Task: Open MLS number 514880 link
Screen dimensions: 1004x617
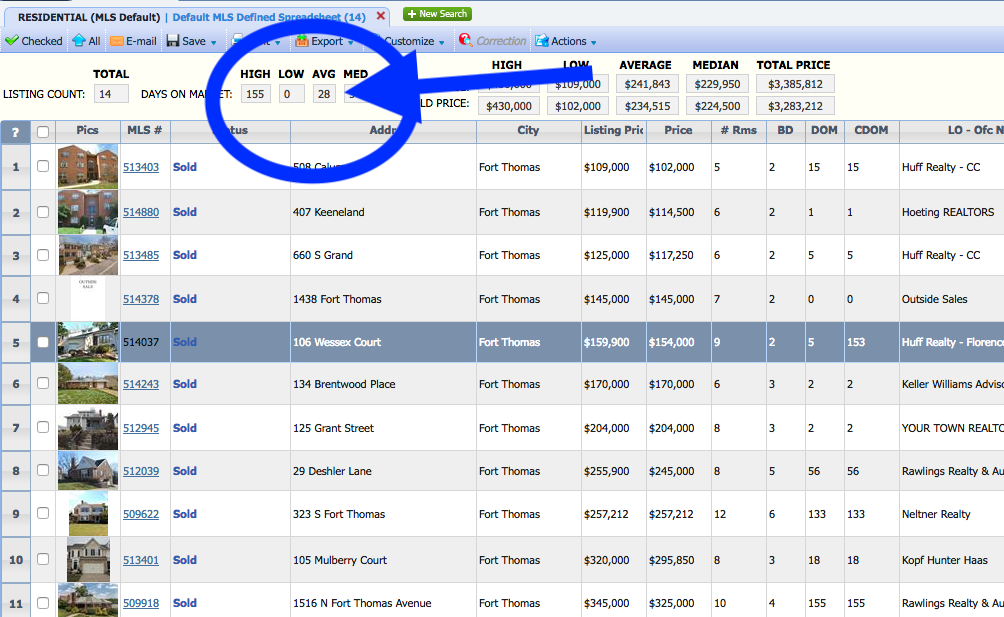Action: pos(141,212)
